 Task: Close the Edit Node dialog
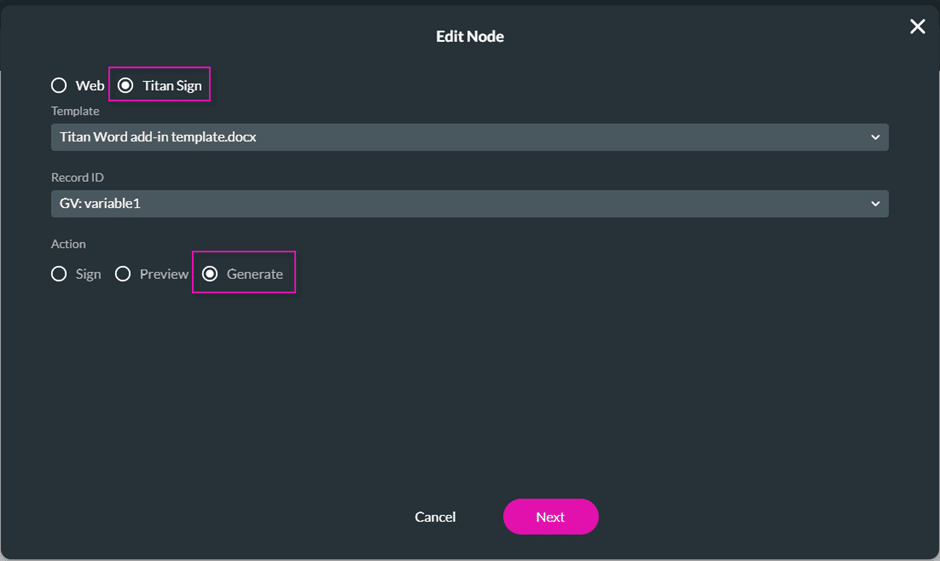(917, 26)
